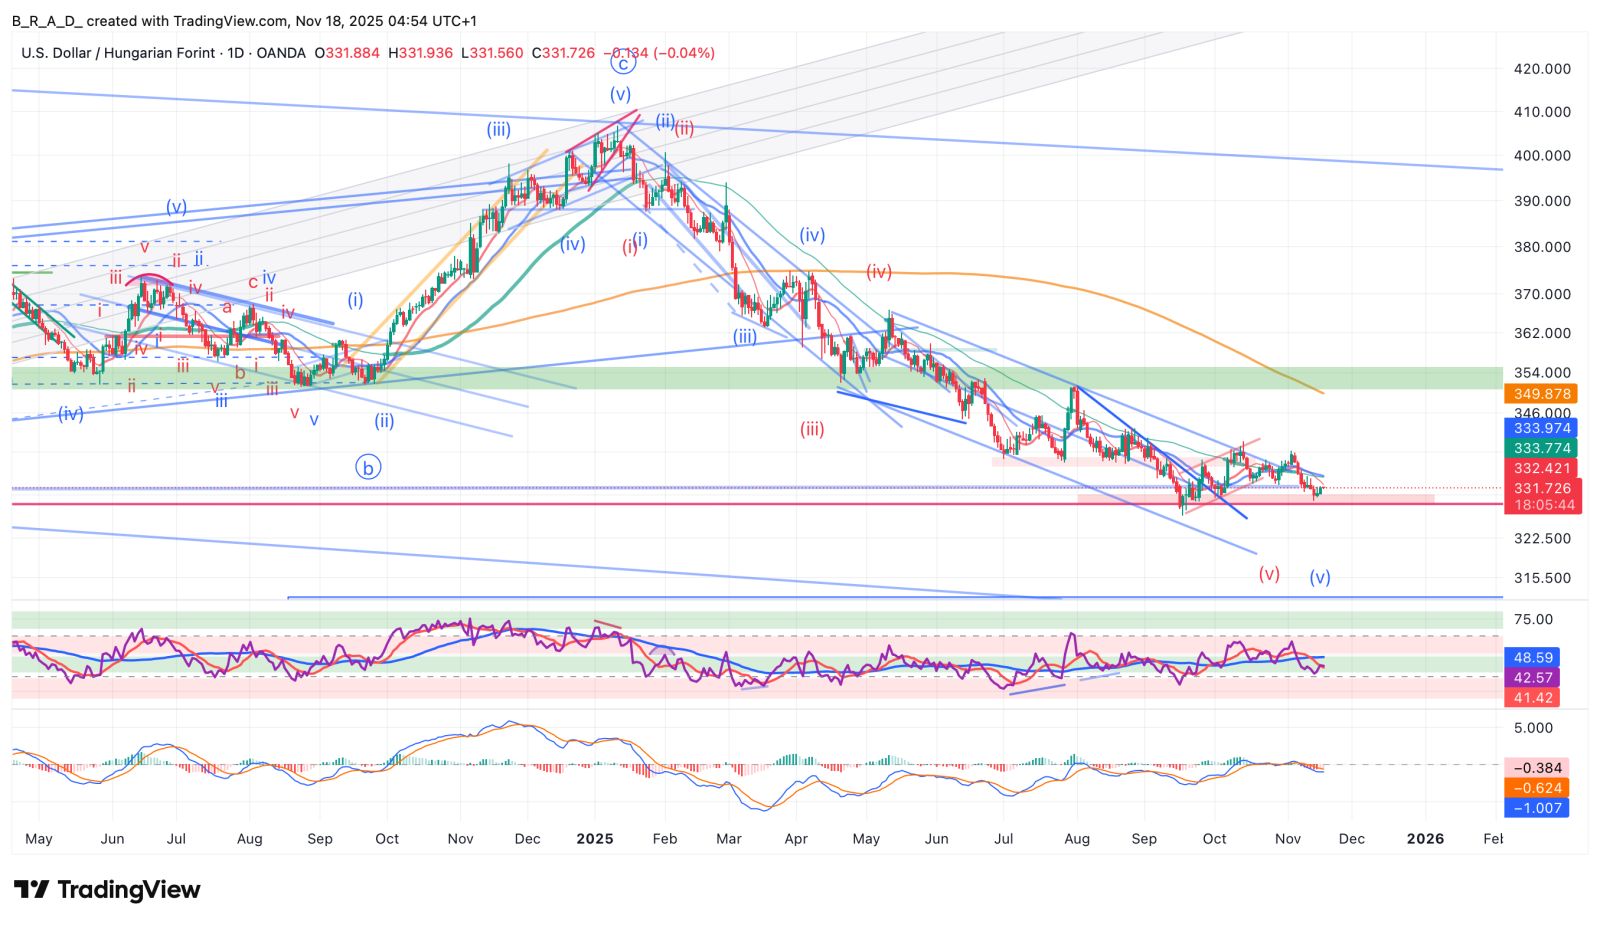Click the 2025 year label on time axis

click(595, 839)
